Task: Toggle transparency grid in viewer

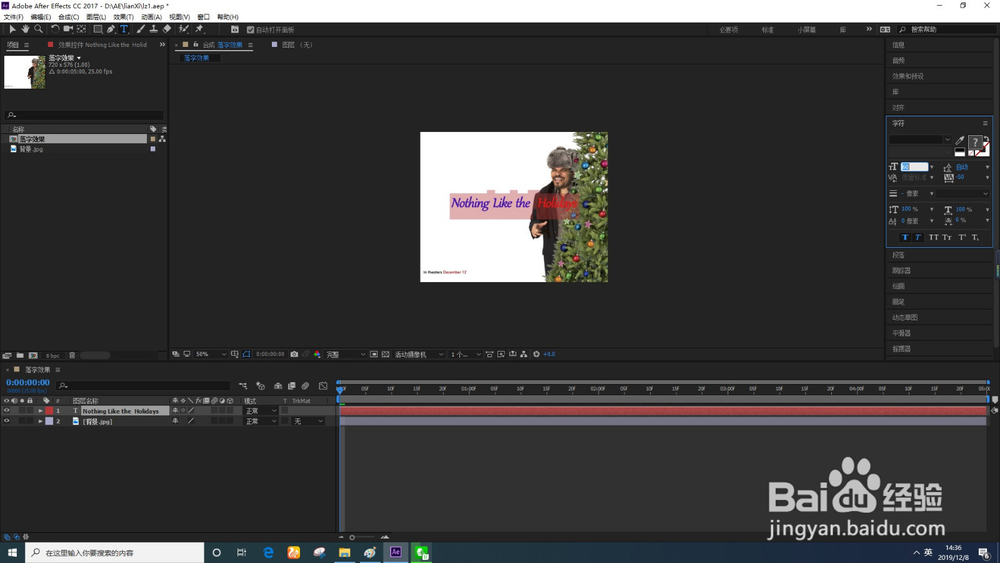Action: click(385, 355)
